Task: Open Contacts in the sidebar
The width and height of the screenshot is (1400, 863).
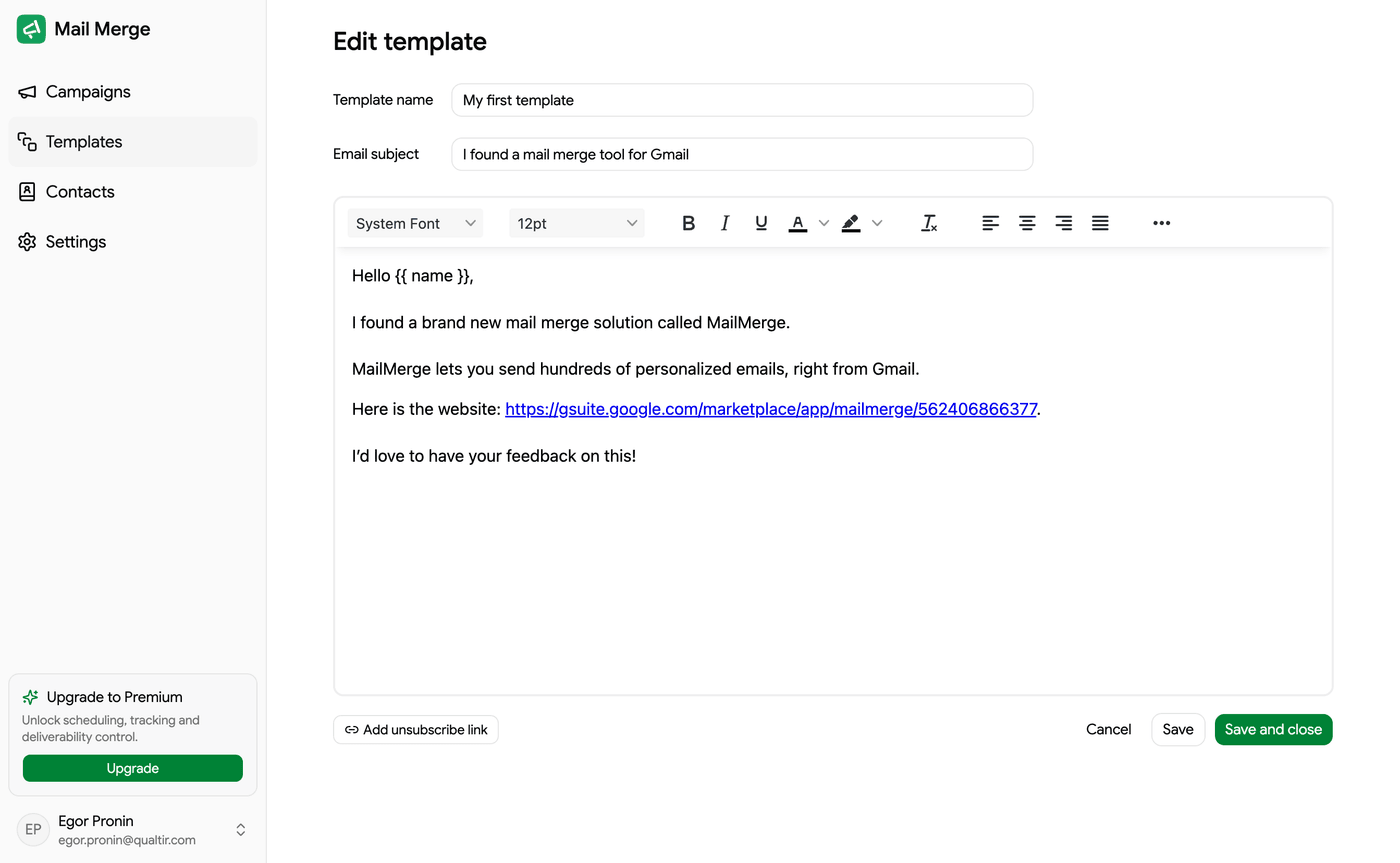Action: pos(133,192)
